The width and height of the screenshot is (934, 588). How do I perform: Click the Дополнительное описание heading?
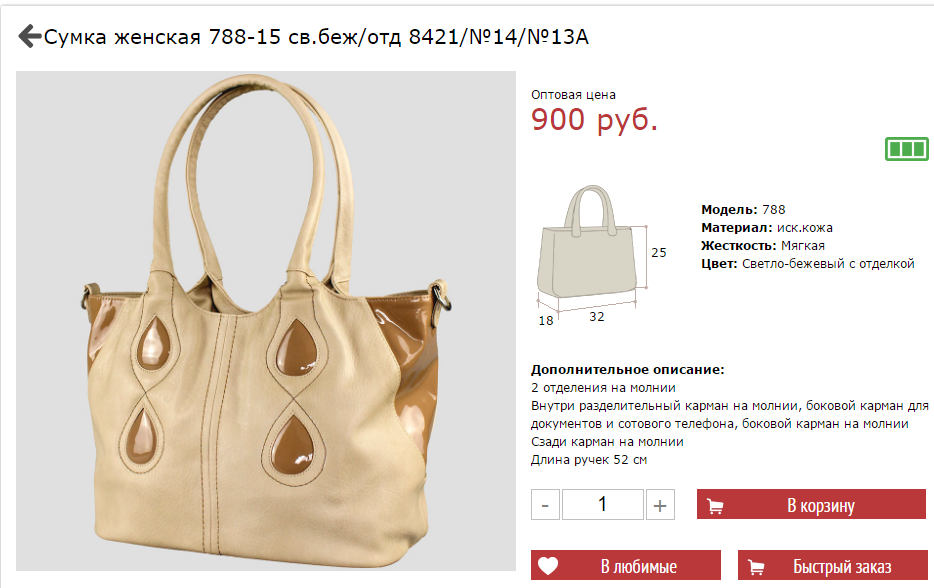click(628, 369)
